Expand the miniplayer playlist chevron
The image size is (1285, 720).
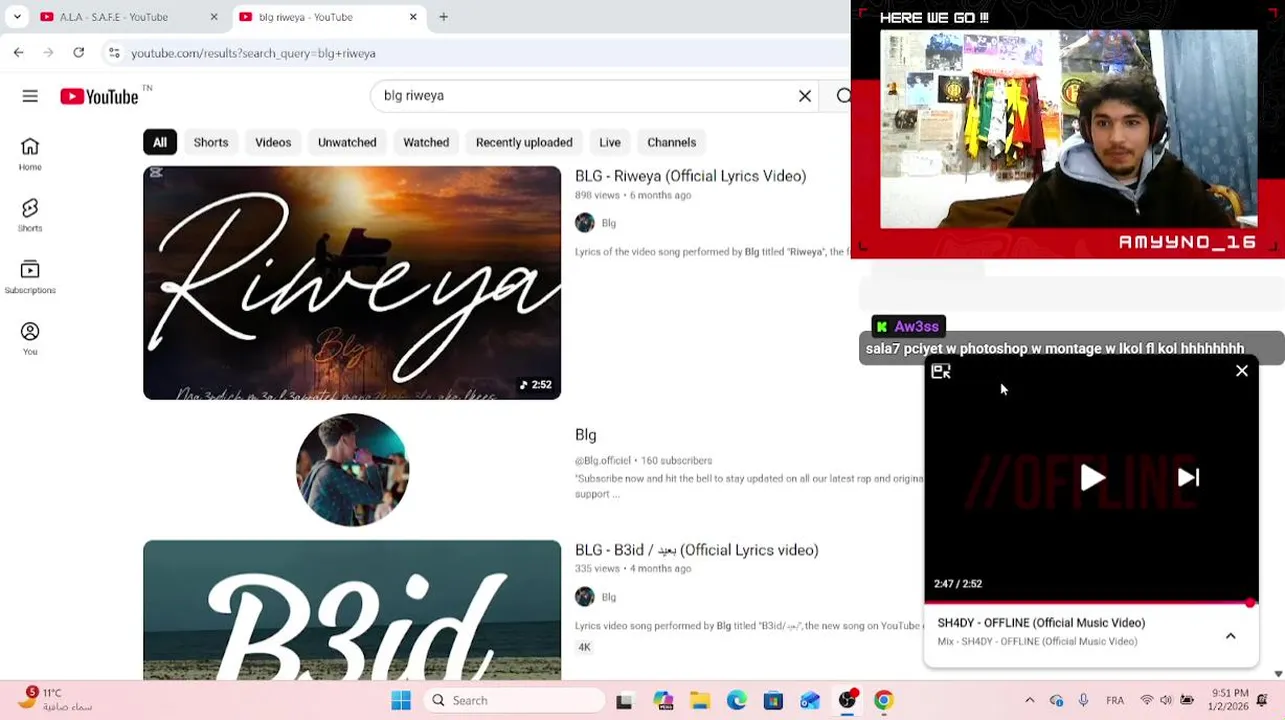[1231, 636]
